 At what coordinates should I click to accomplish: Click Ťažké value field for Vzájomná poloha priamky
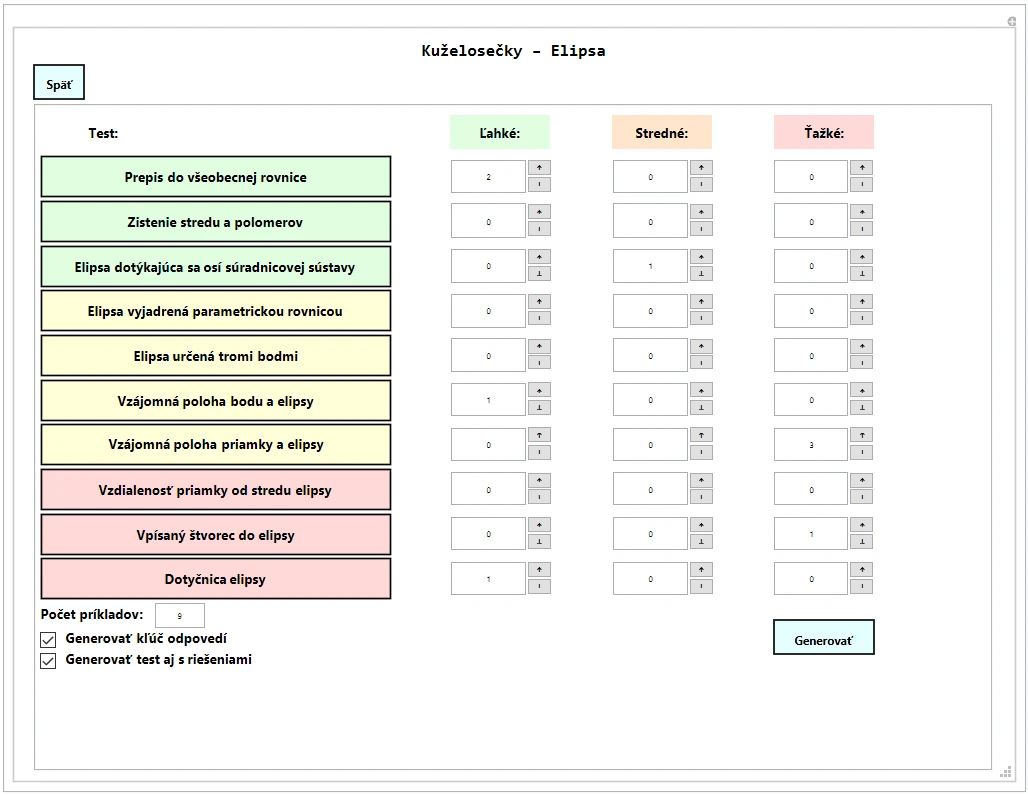click(x=811, y=444)
